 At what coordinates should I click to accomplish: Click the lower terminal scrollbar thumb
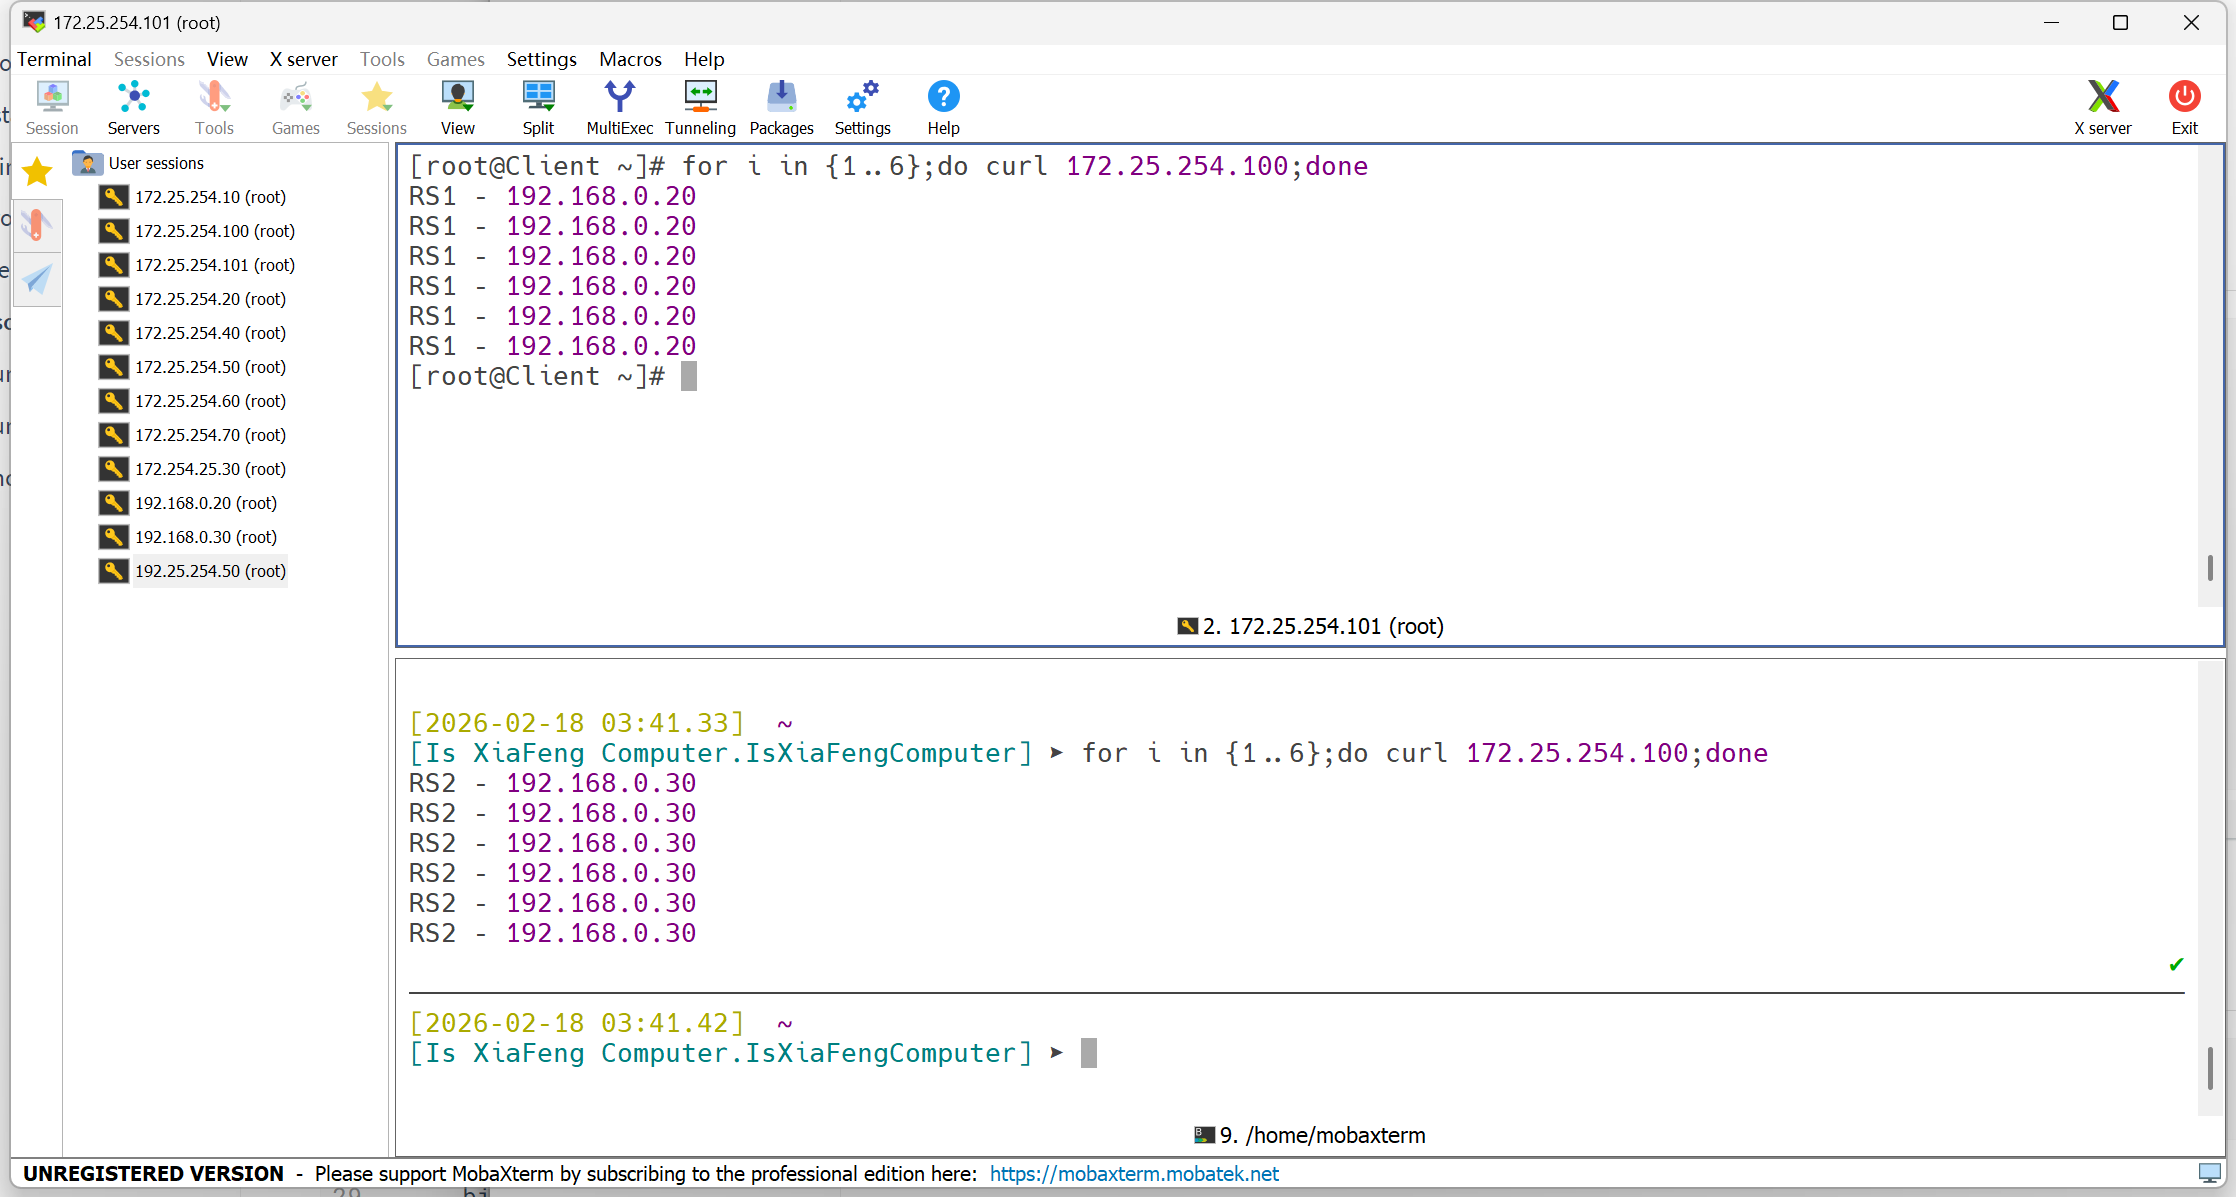pos(2209,1068)
